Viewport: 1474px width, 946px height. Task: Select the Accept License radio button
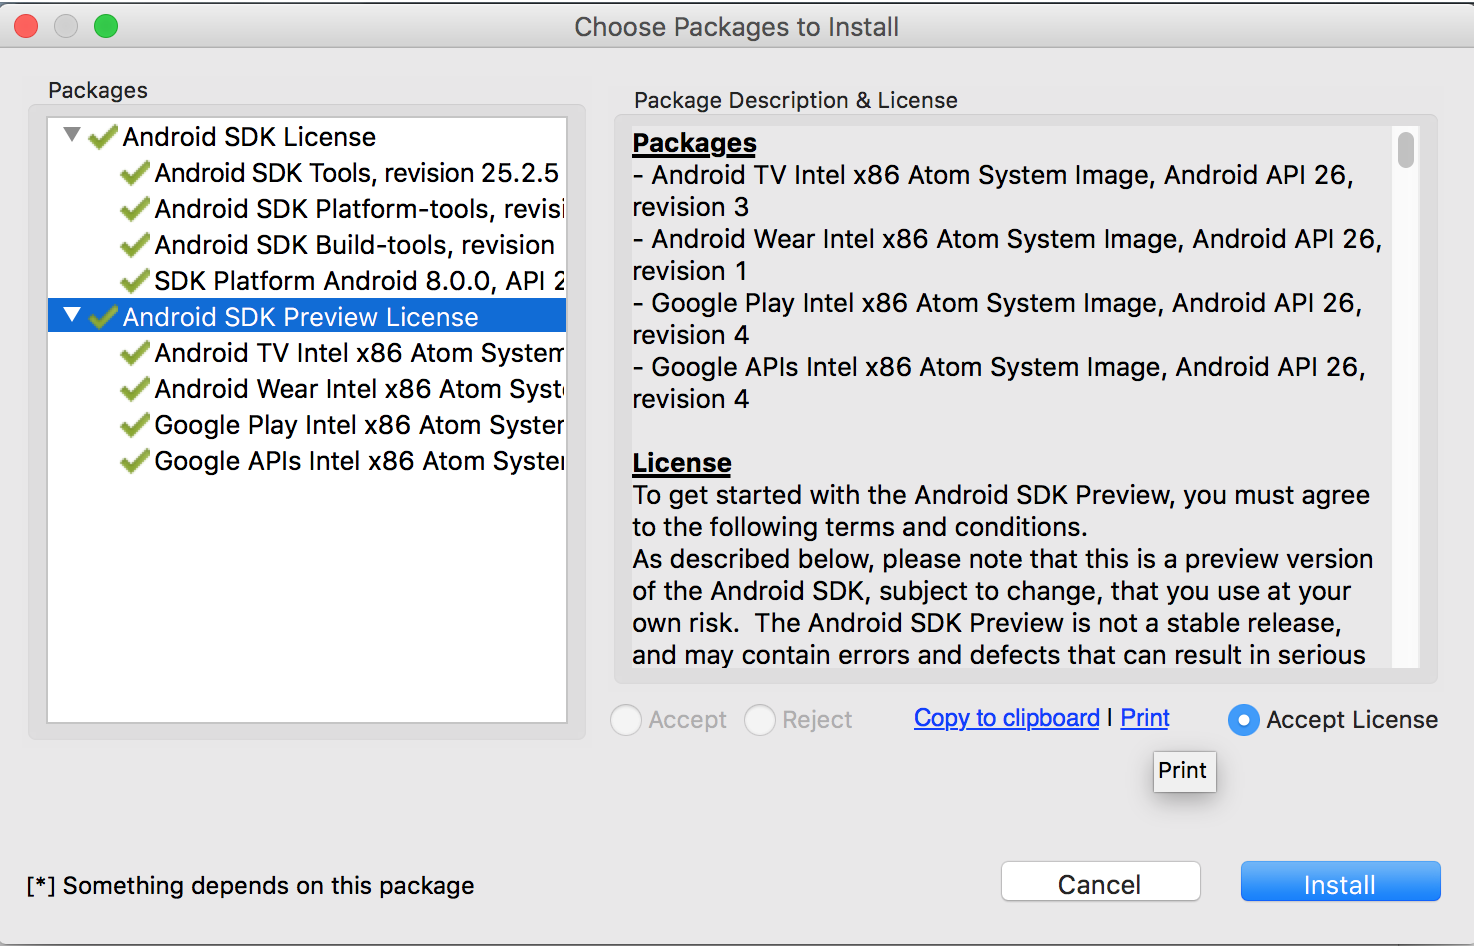coord(1244,720)
